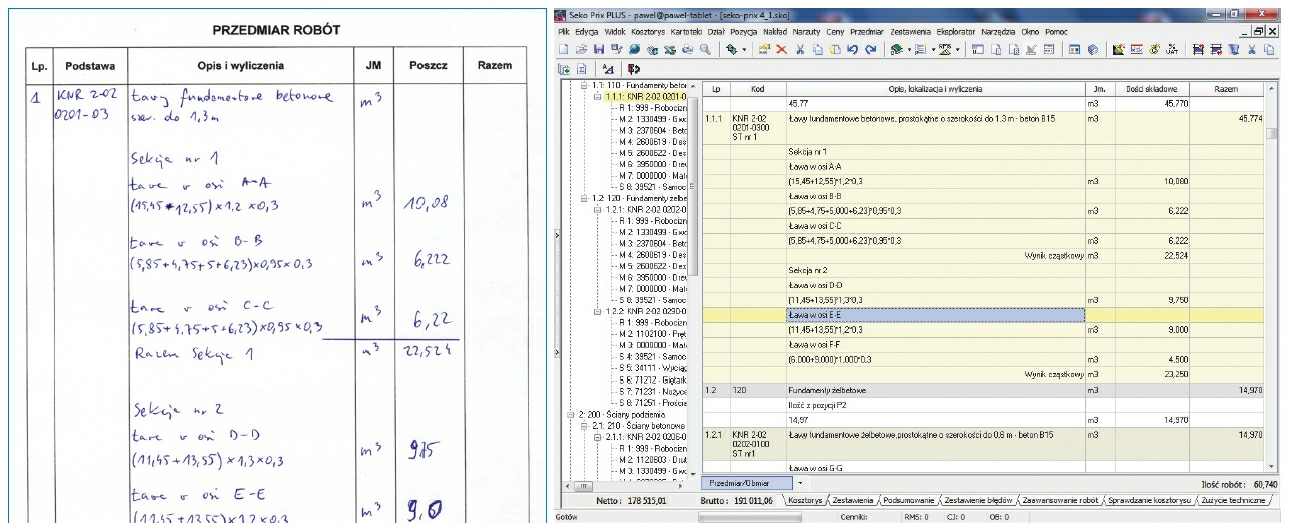The height and width of the screenshot is (523, 1294).
Task: Open the Kosztorys bottom tab
Action: tap(805, 499)
